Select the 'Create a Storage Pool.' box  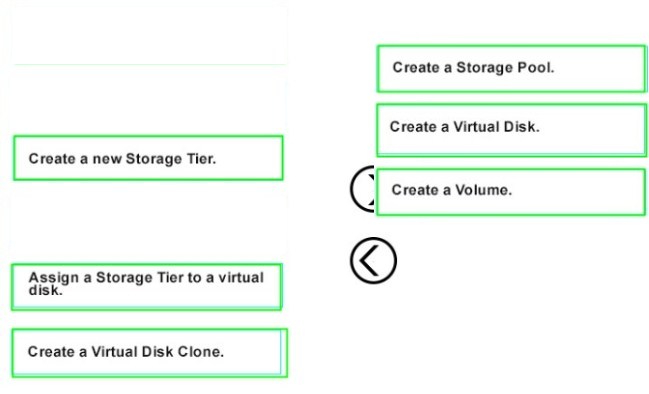pyautogui.click(x=511, y=69)
